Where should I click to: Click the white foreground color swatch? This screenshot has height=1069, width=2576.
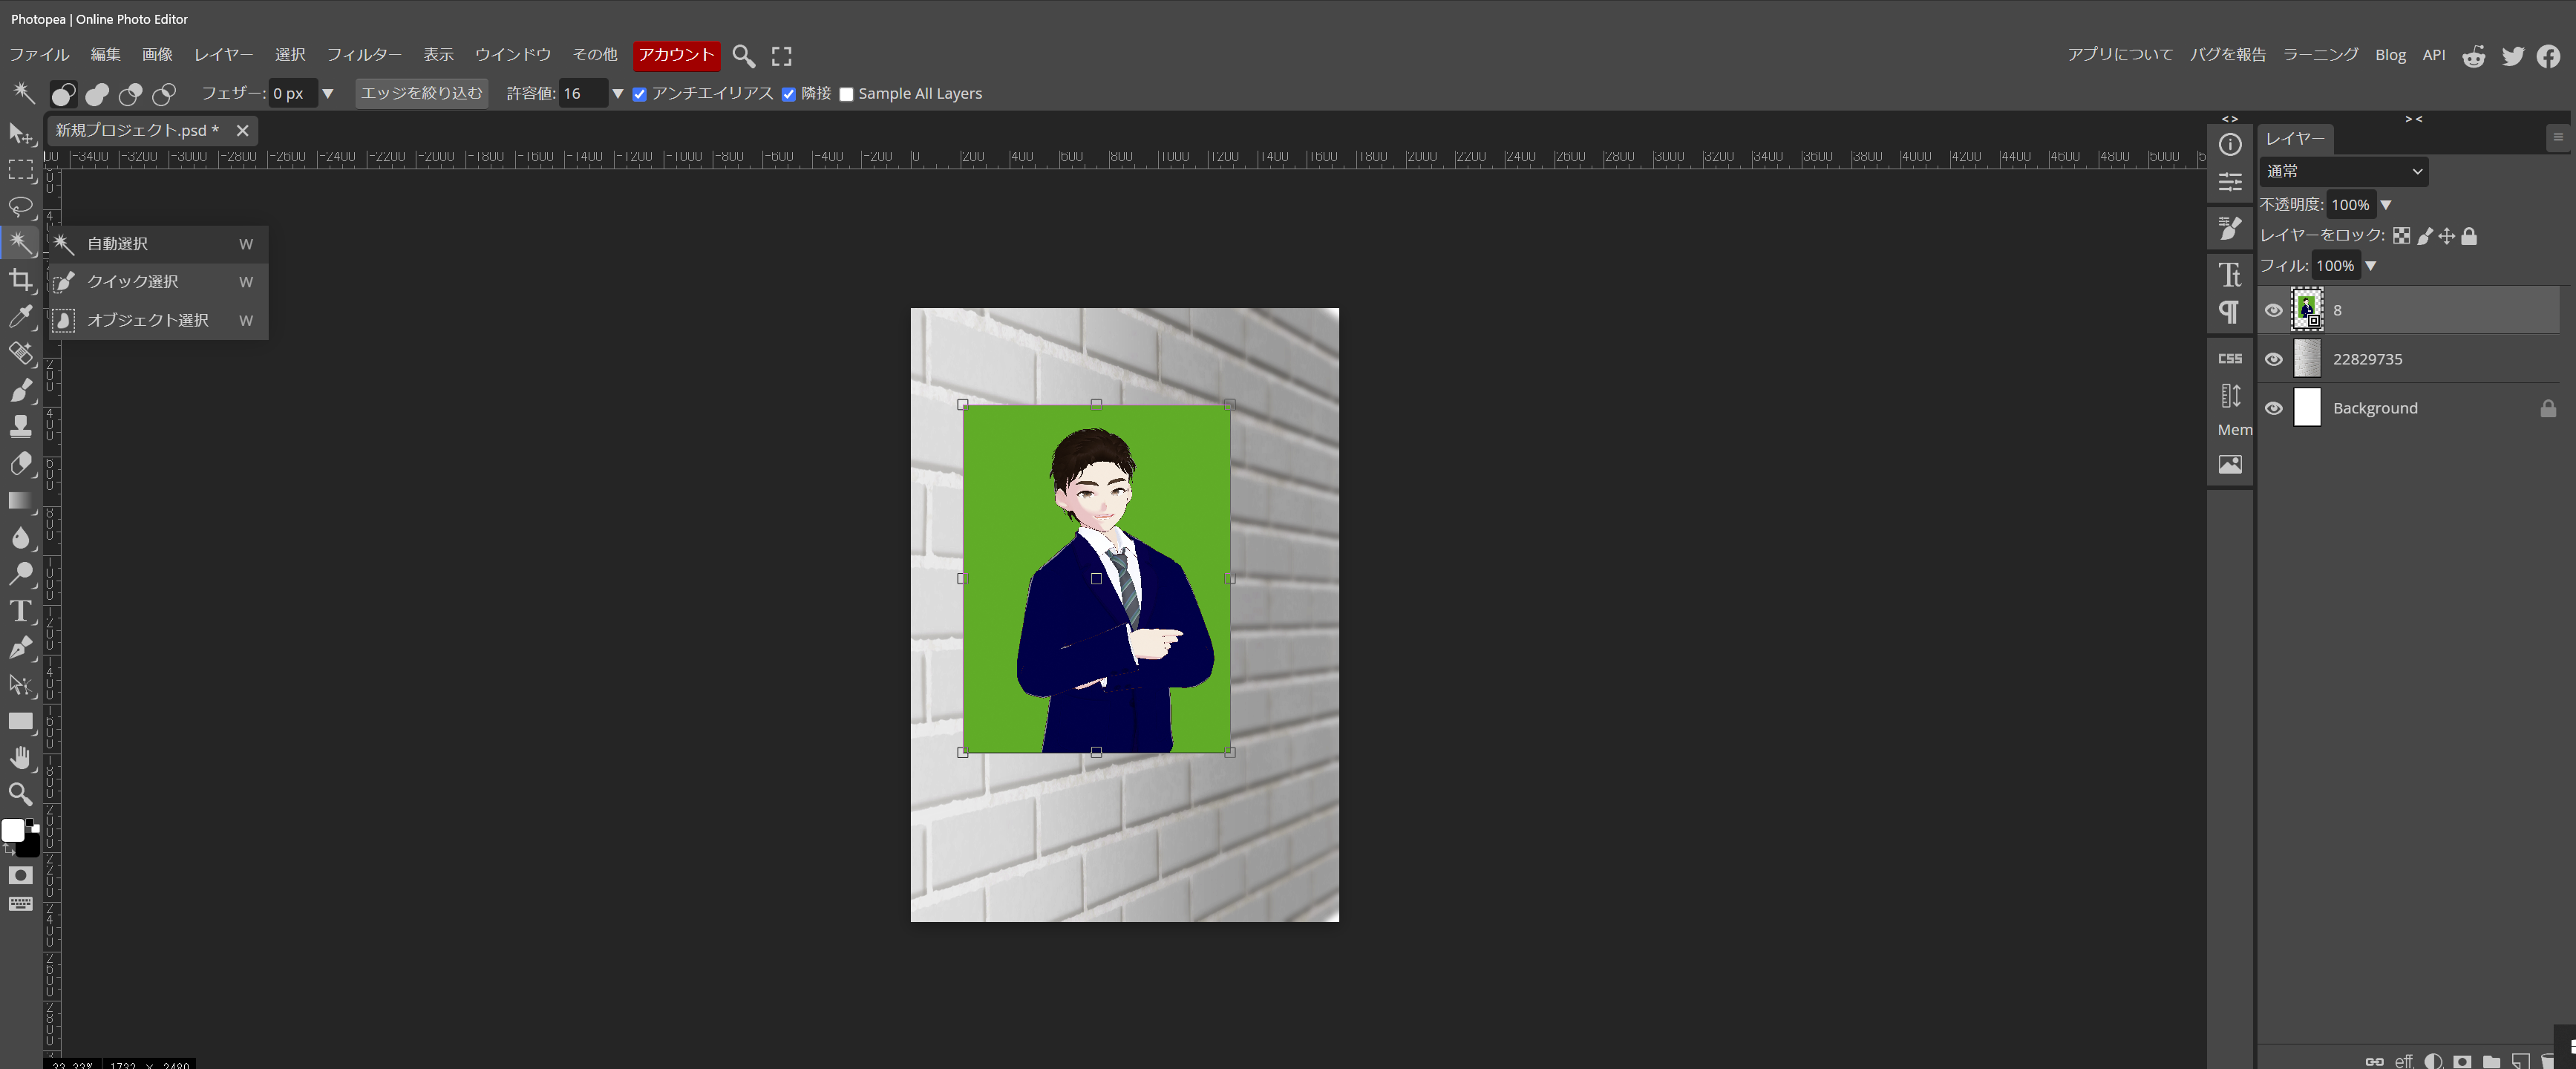12,830
